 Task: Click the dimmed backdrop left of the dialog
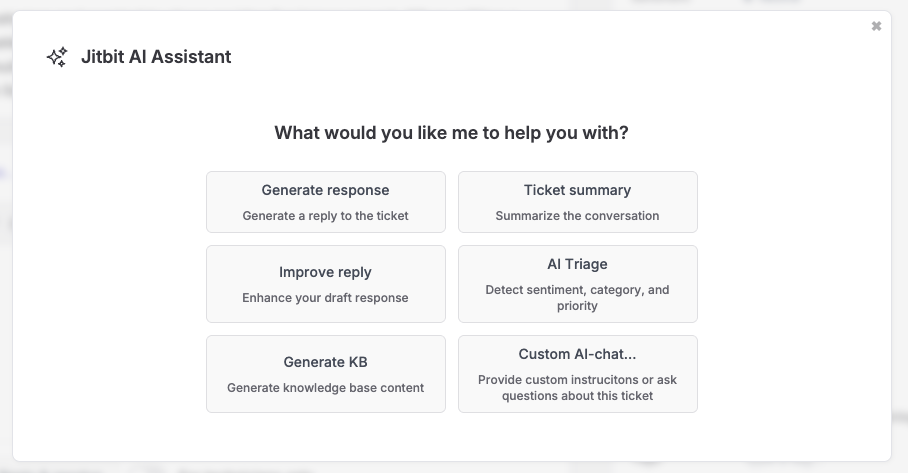point(6,250)
